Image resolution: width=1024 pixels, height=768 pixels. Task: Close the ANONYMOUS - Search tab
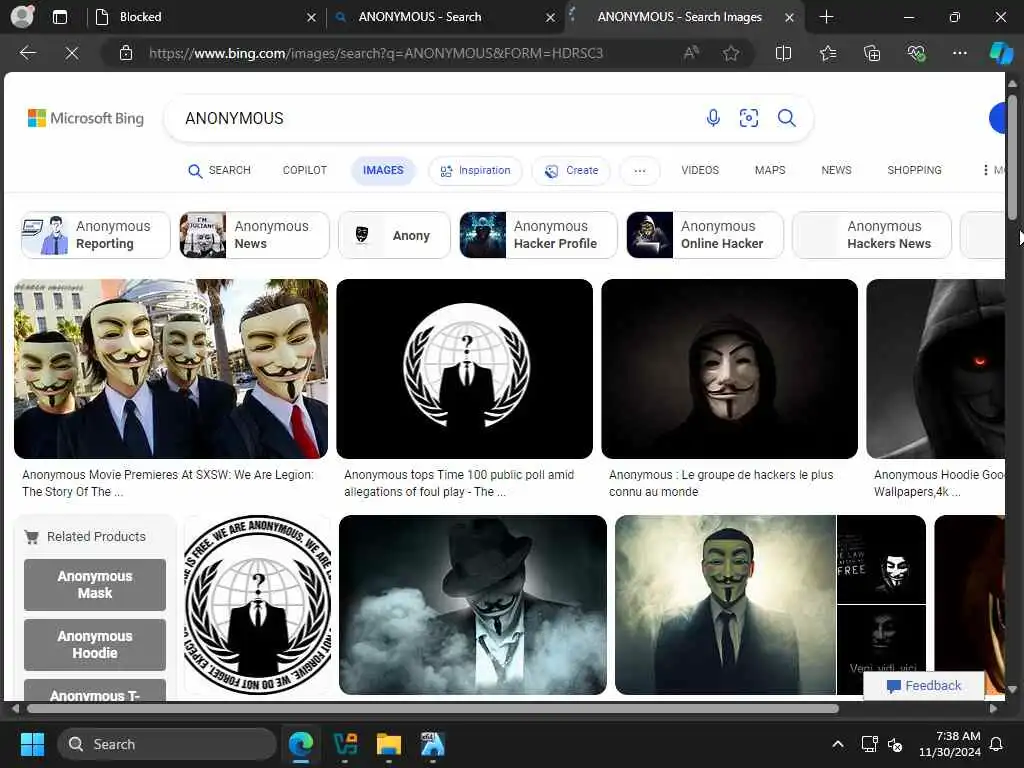pyautogui.click(x=551, y=18)
